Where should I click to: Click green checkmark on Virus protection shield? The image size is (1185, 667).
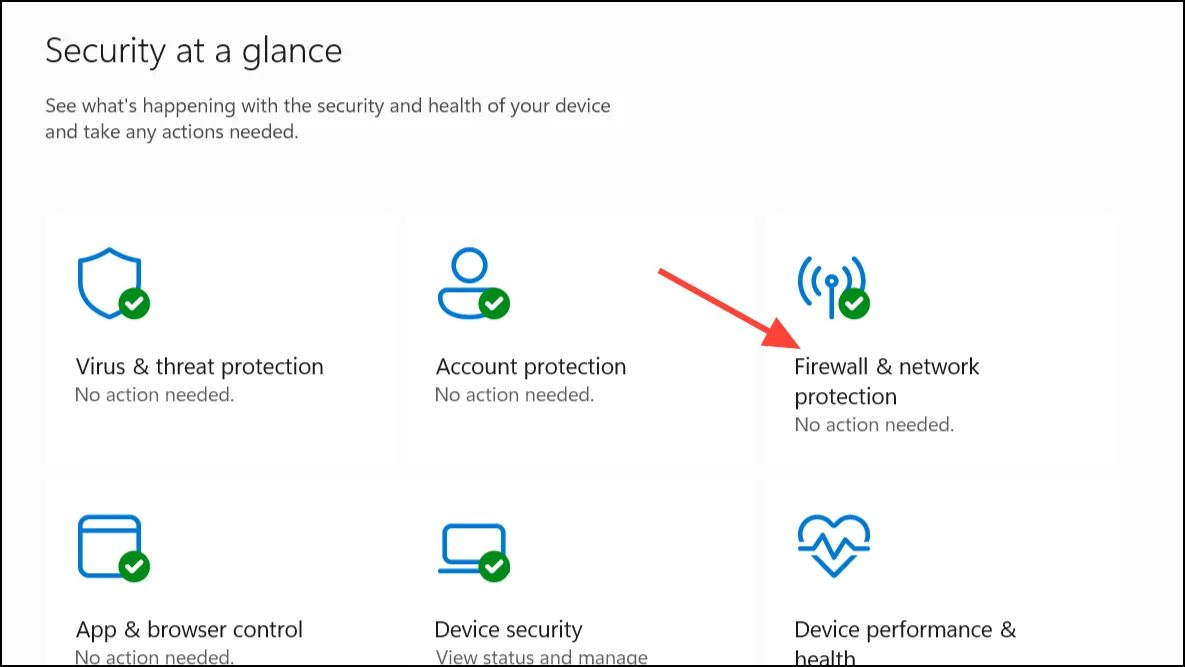click(x=134, y=304)
